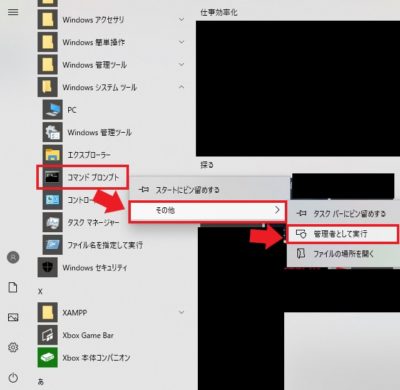Open ファイル名を指定して実行 (Run)

point(105,245)
